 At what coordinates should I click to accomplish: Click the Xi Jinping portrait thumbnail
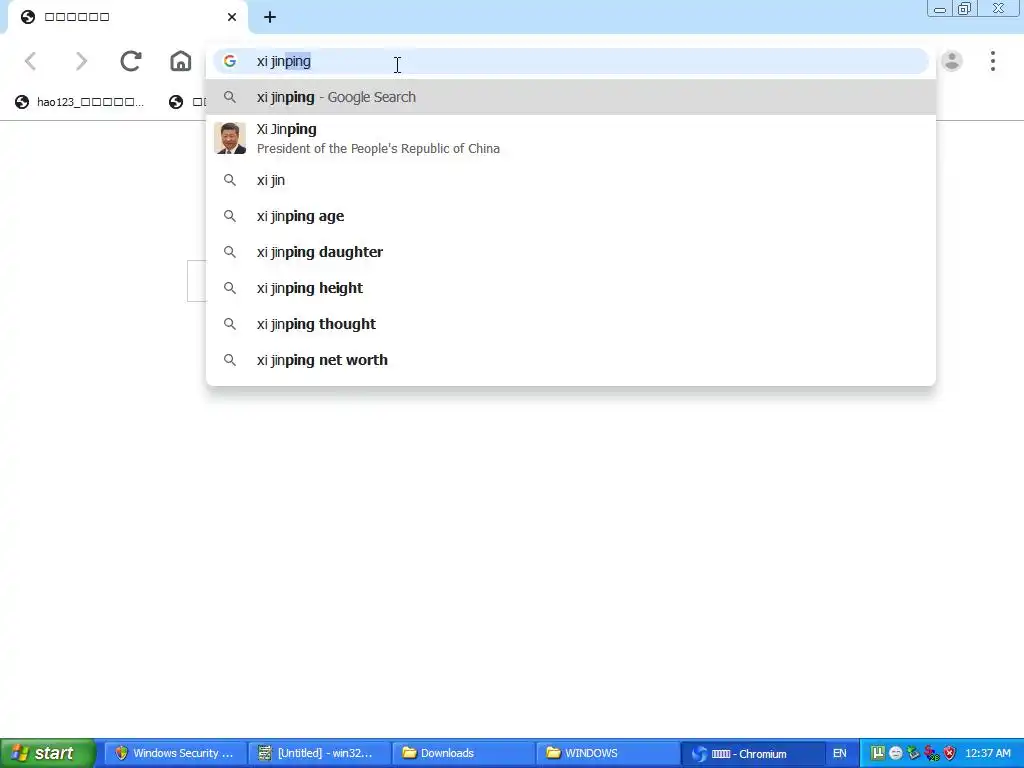point(230,138)
